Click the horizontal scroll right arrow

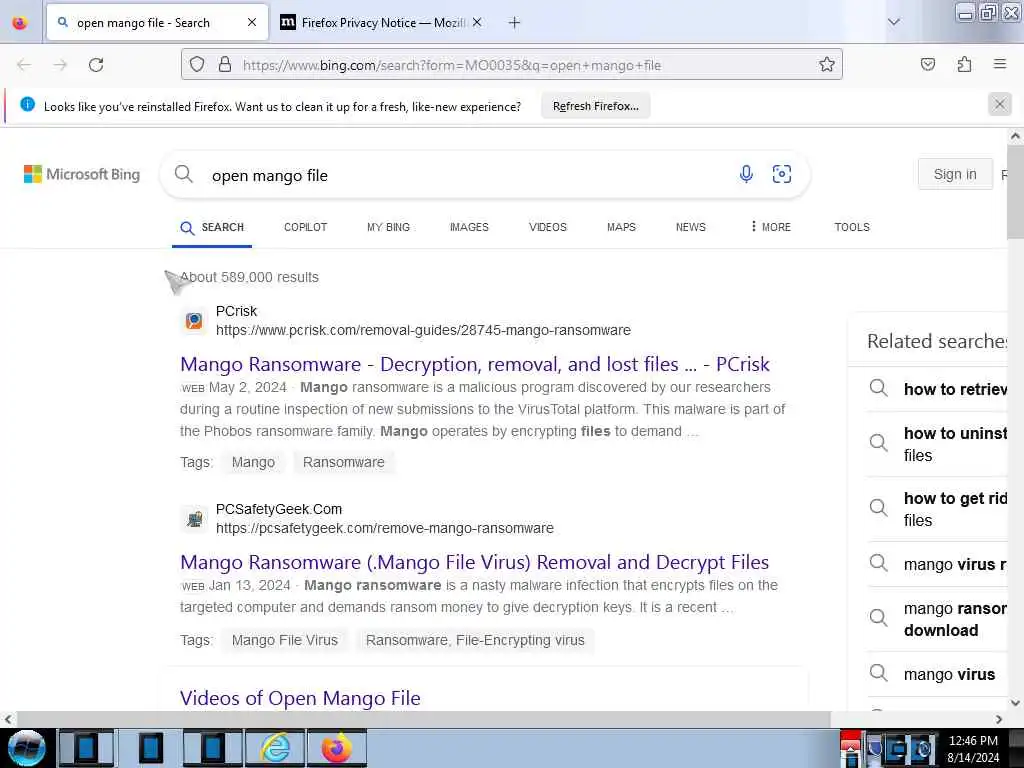[999, 719]
